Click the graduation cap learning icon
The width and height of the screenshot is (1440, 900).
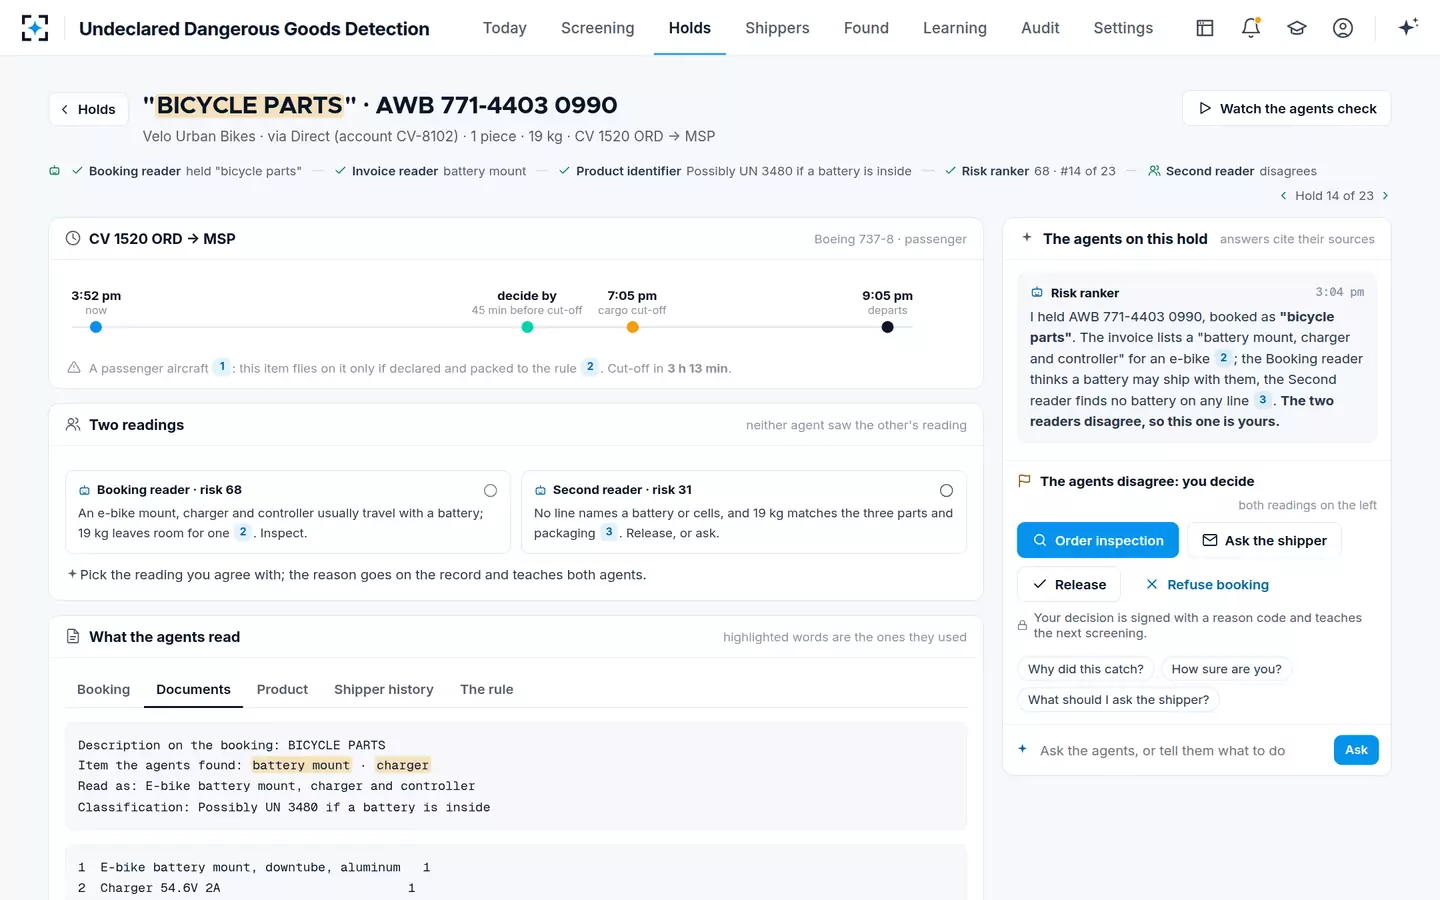[1297, 28]
